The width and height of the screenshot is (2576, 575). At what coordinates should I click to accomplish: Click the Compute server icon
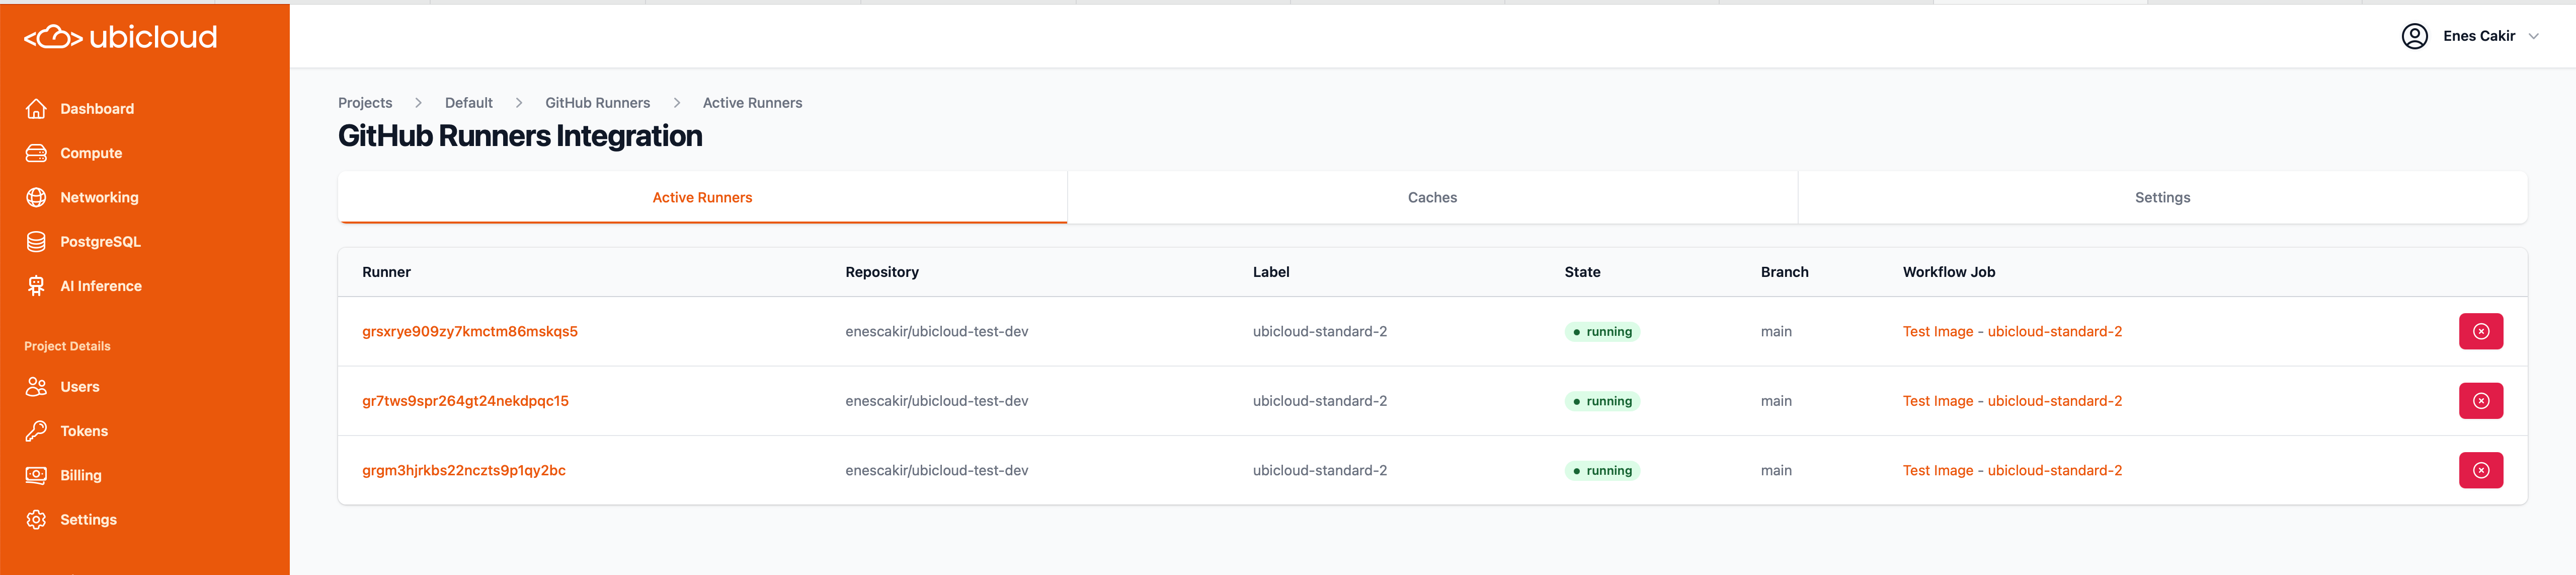[36, 153]
